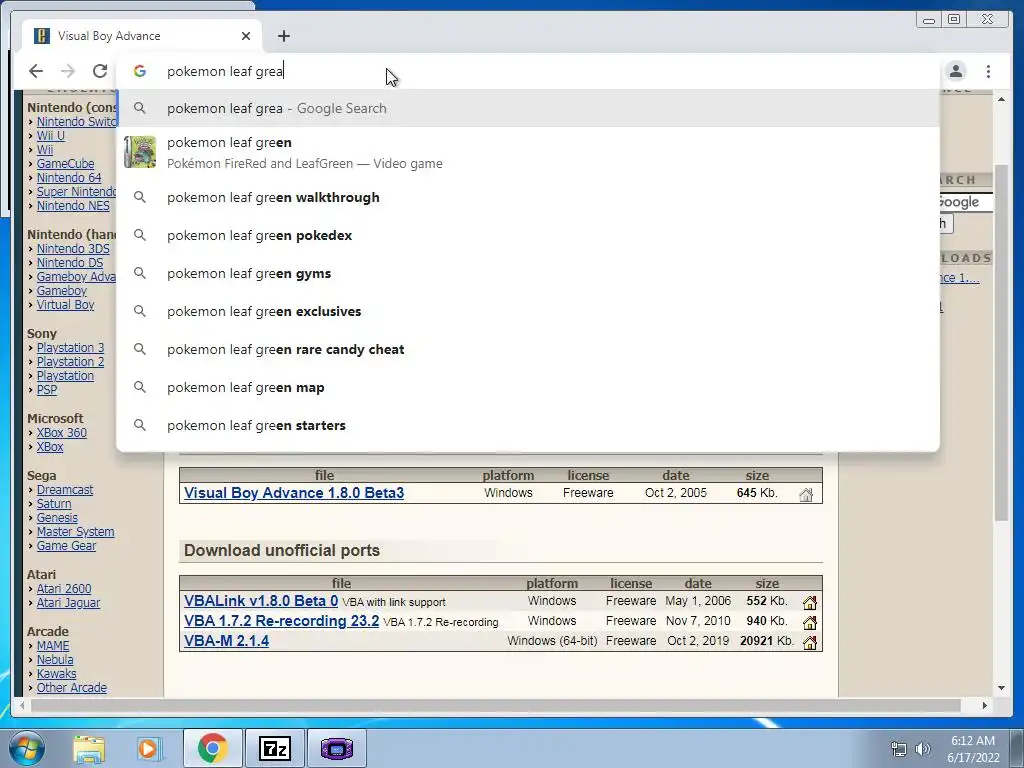Open VBA 1.7.2 Re-recording 23.2 link
This screenshot has height=768, width=1024.
281,621
